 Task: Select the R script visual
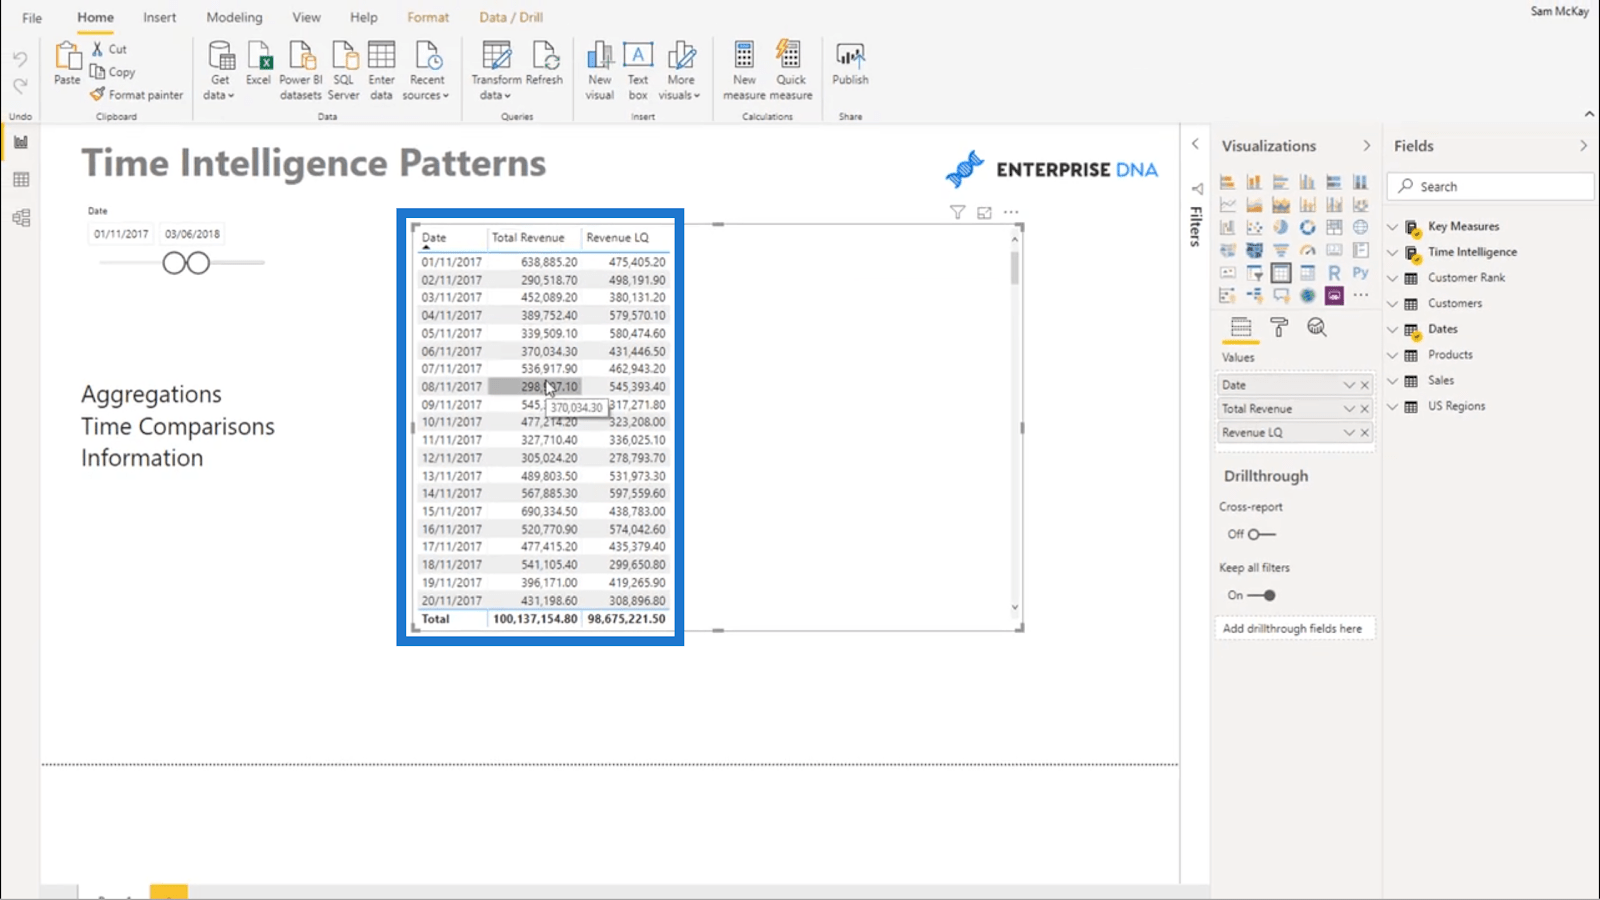[x=1334, y=273]
